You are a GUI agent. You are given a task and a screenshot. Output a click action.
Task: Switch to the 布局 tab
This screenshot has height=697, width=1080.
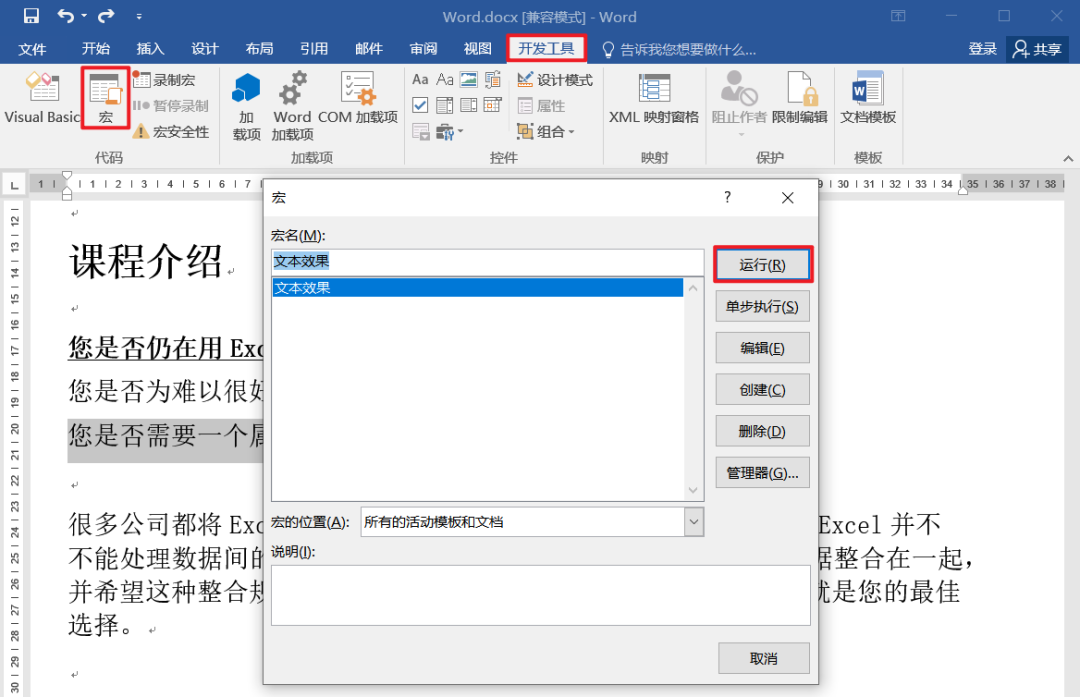(x=259, y=49)
